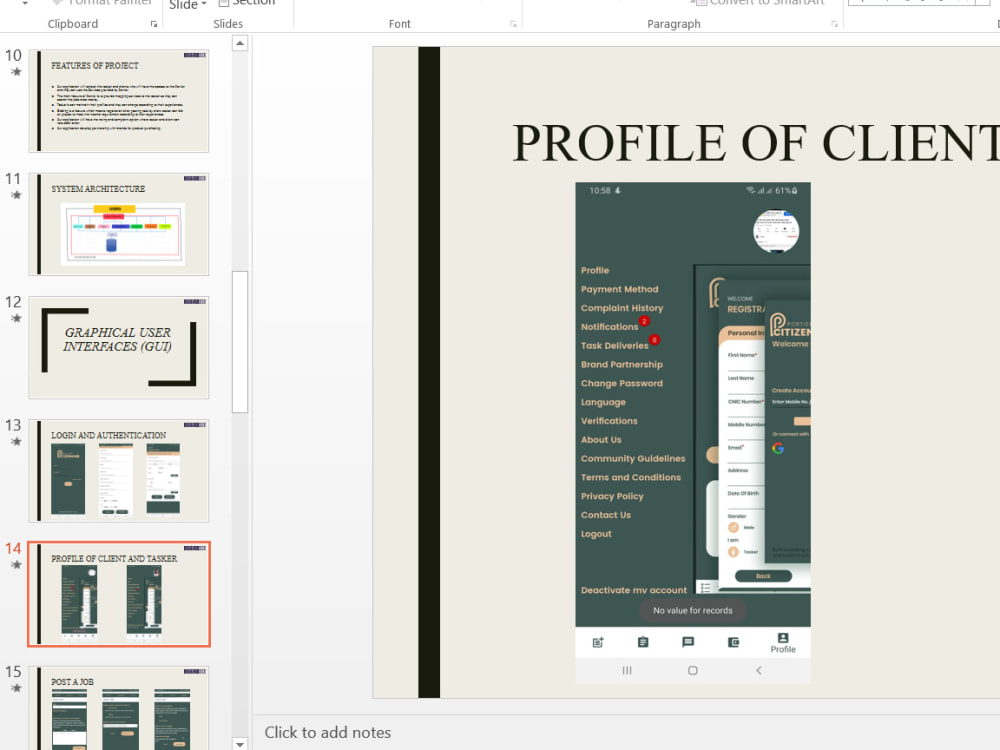Select slide 13 Login and Authentication thumbnail
The image size is (1000, 750).
119,471
